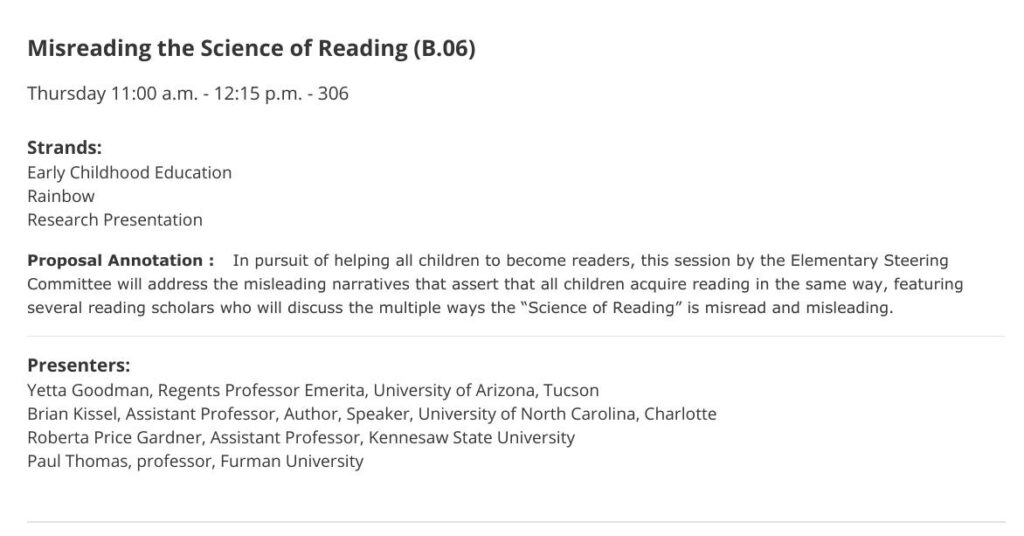Click the Presenters heading

click(x=79, y=365)
